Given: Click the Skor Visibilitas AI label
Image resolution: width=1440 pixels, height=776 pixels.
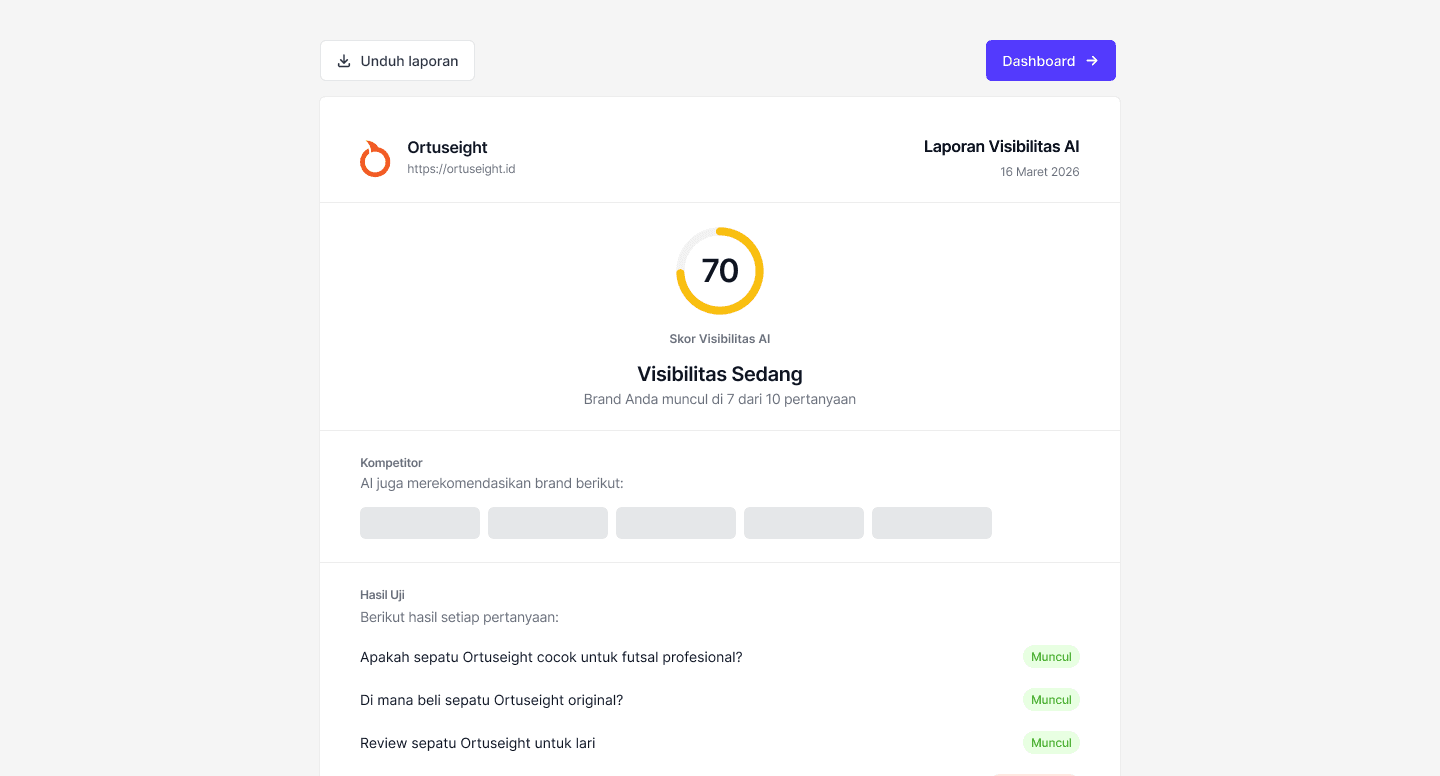Looking at the screenshot, I should 720,339.
